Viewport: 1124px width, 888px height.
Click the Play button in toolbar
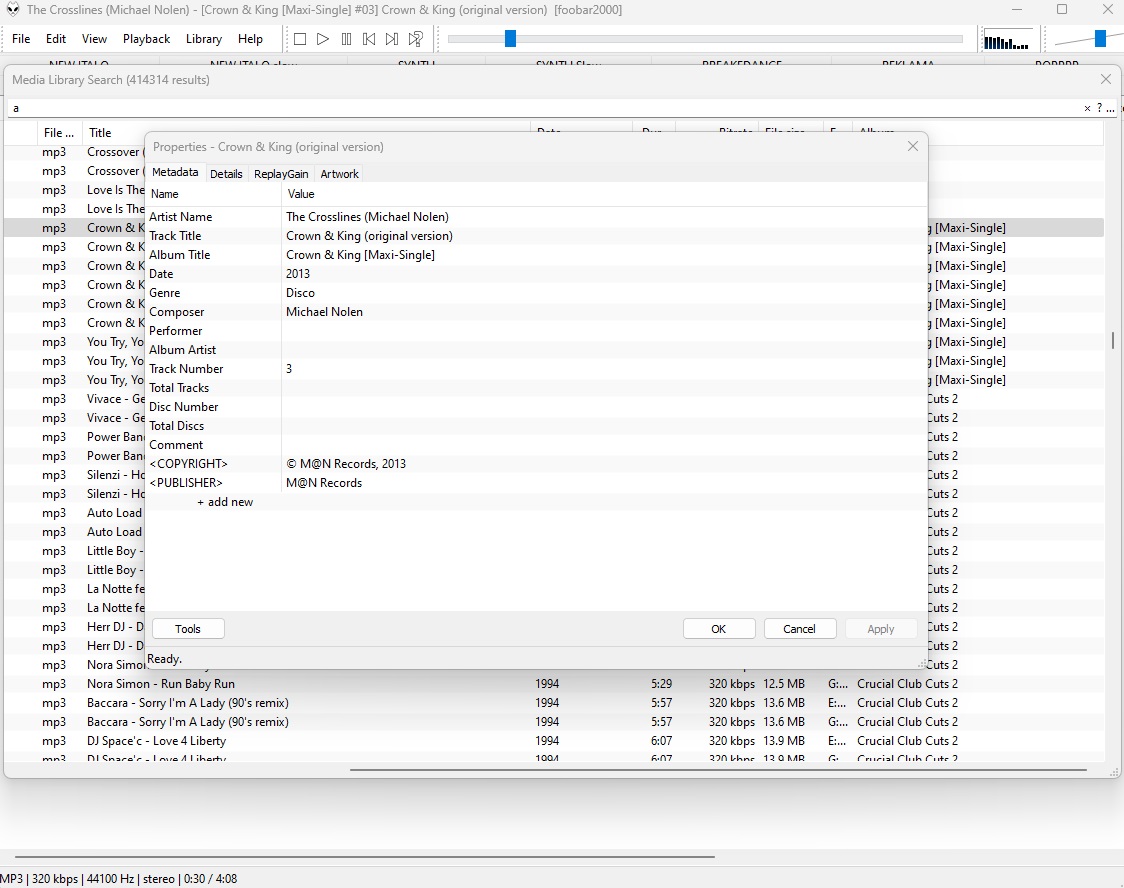coord(322,39)
